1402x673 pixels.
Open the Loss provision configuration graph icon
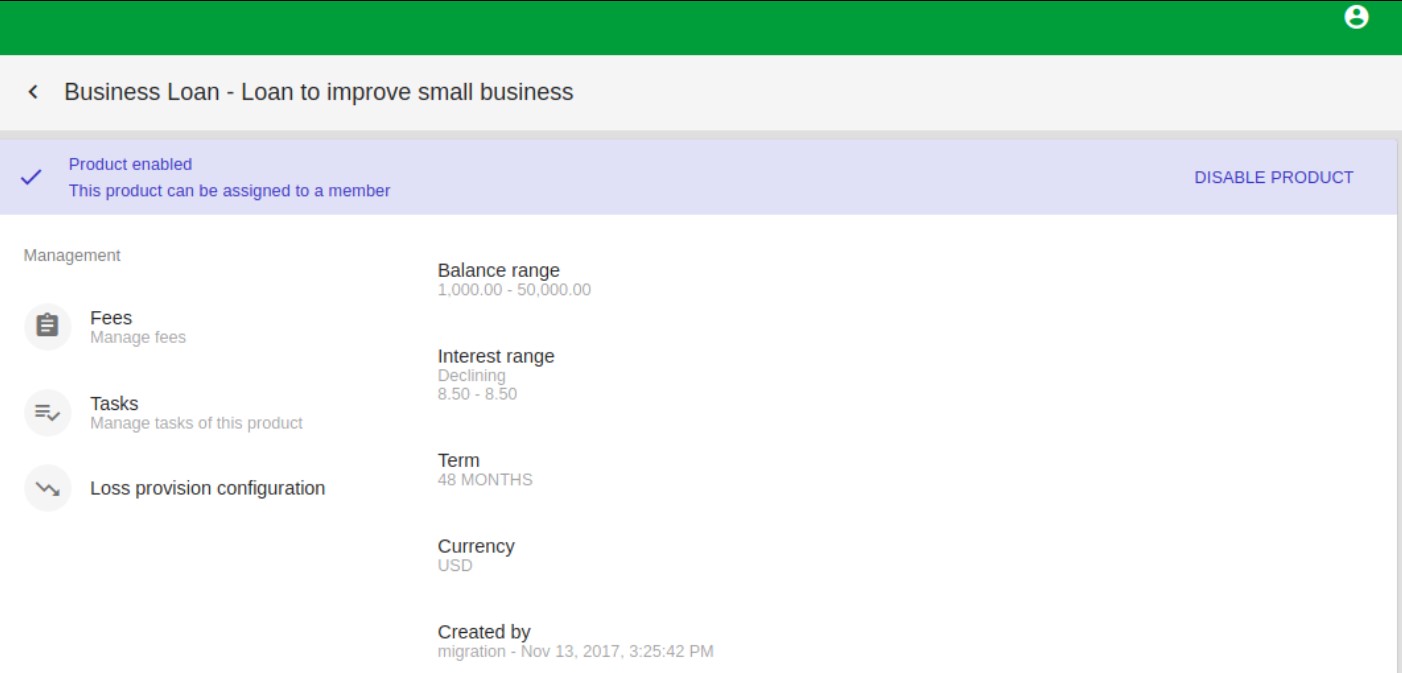(x=47, y=488)
